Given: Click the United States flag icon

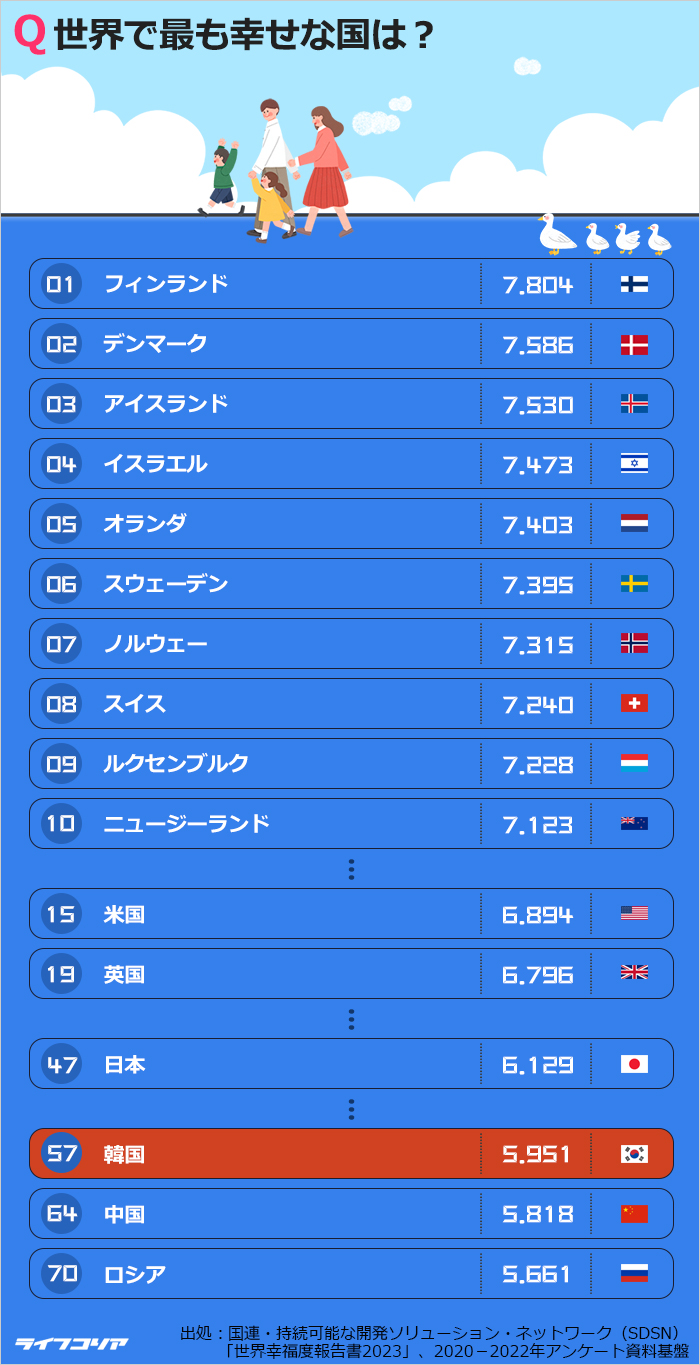Looking at the screenshot, I should (x=634, y=913).
